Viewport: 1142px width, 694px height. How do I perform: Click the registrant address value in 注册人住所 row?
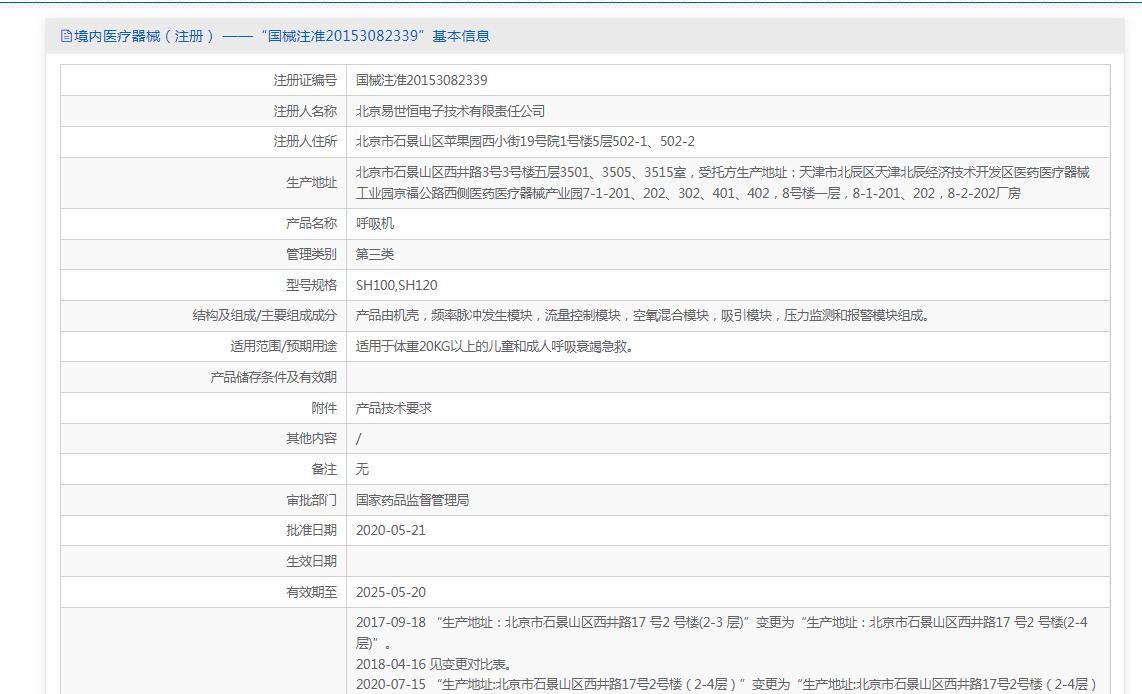coord(525,142)
